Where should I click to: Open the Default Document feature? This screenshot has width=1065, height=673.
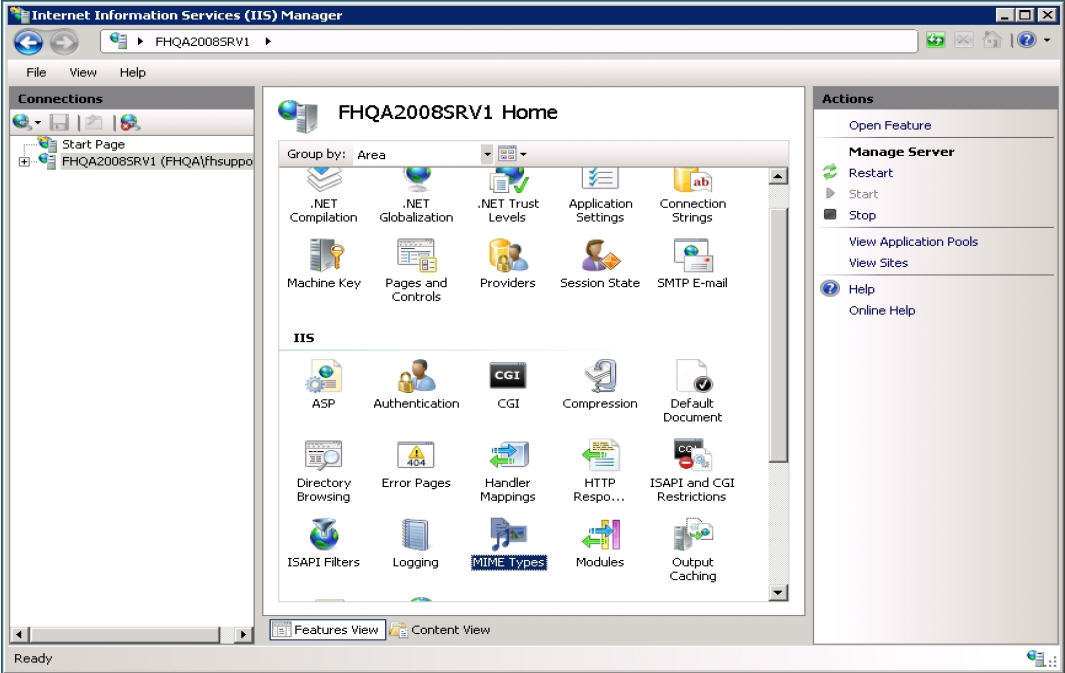click(692, 390)
